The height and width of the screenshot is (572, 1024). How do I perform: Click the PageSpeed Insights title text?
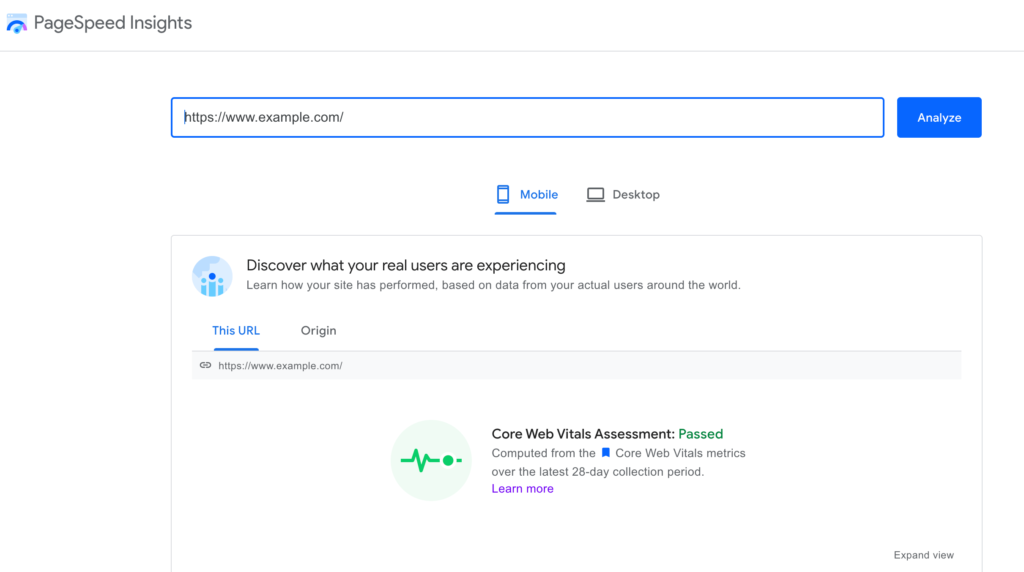click(x=112, y=23)
